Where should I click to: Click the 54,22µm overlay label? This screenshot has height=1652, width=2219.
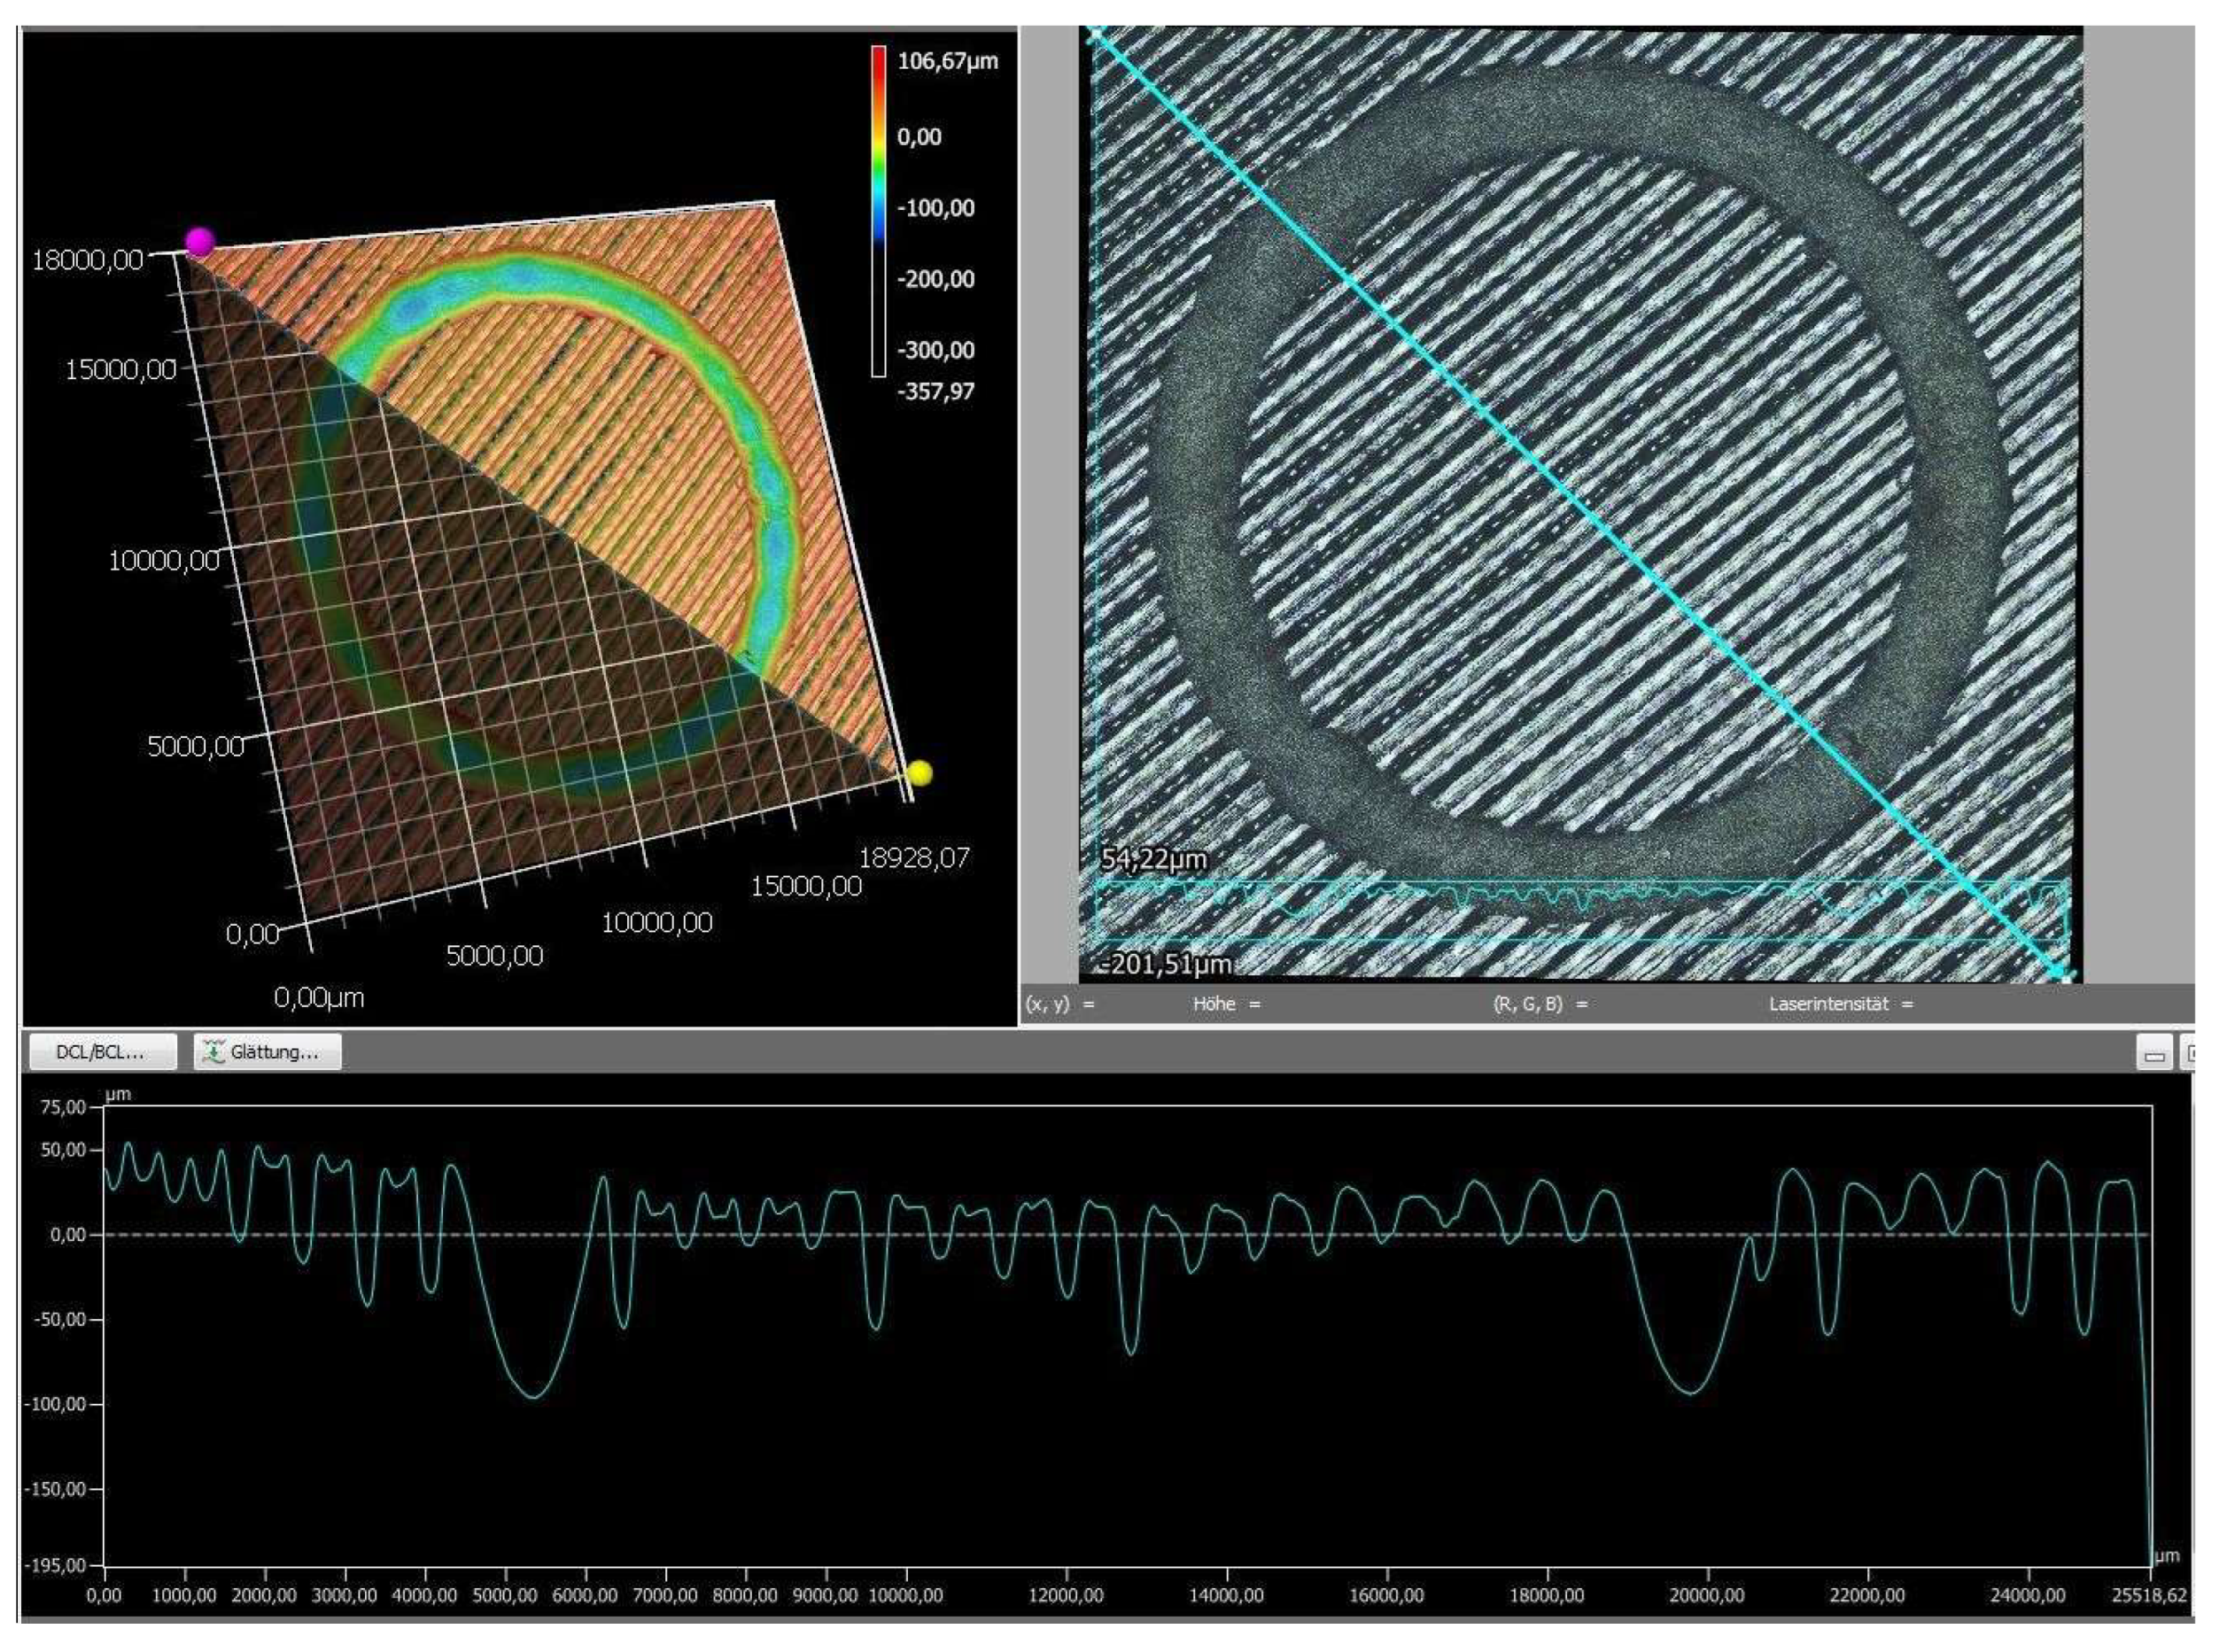click(1153, 859)
